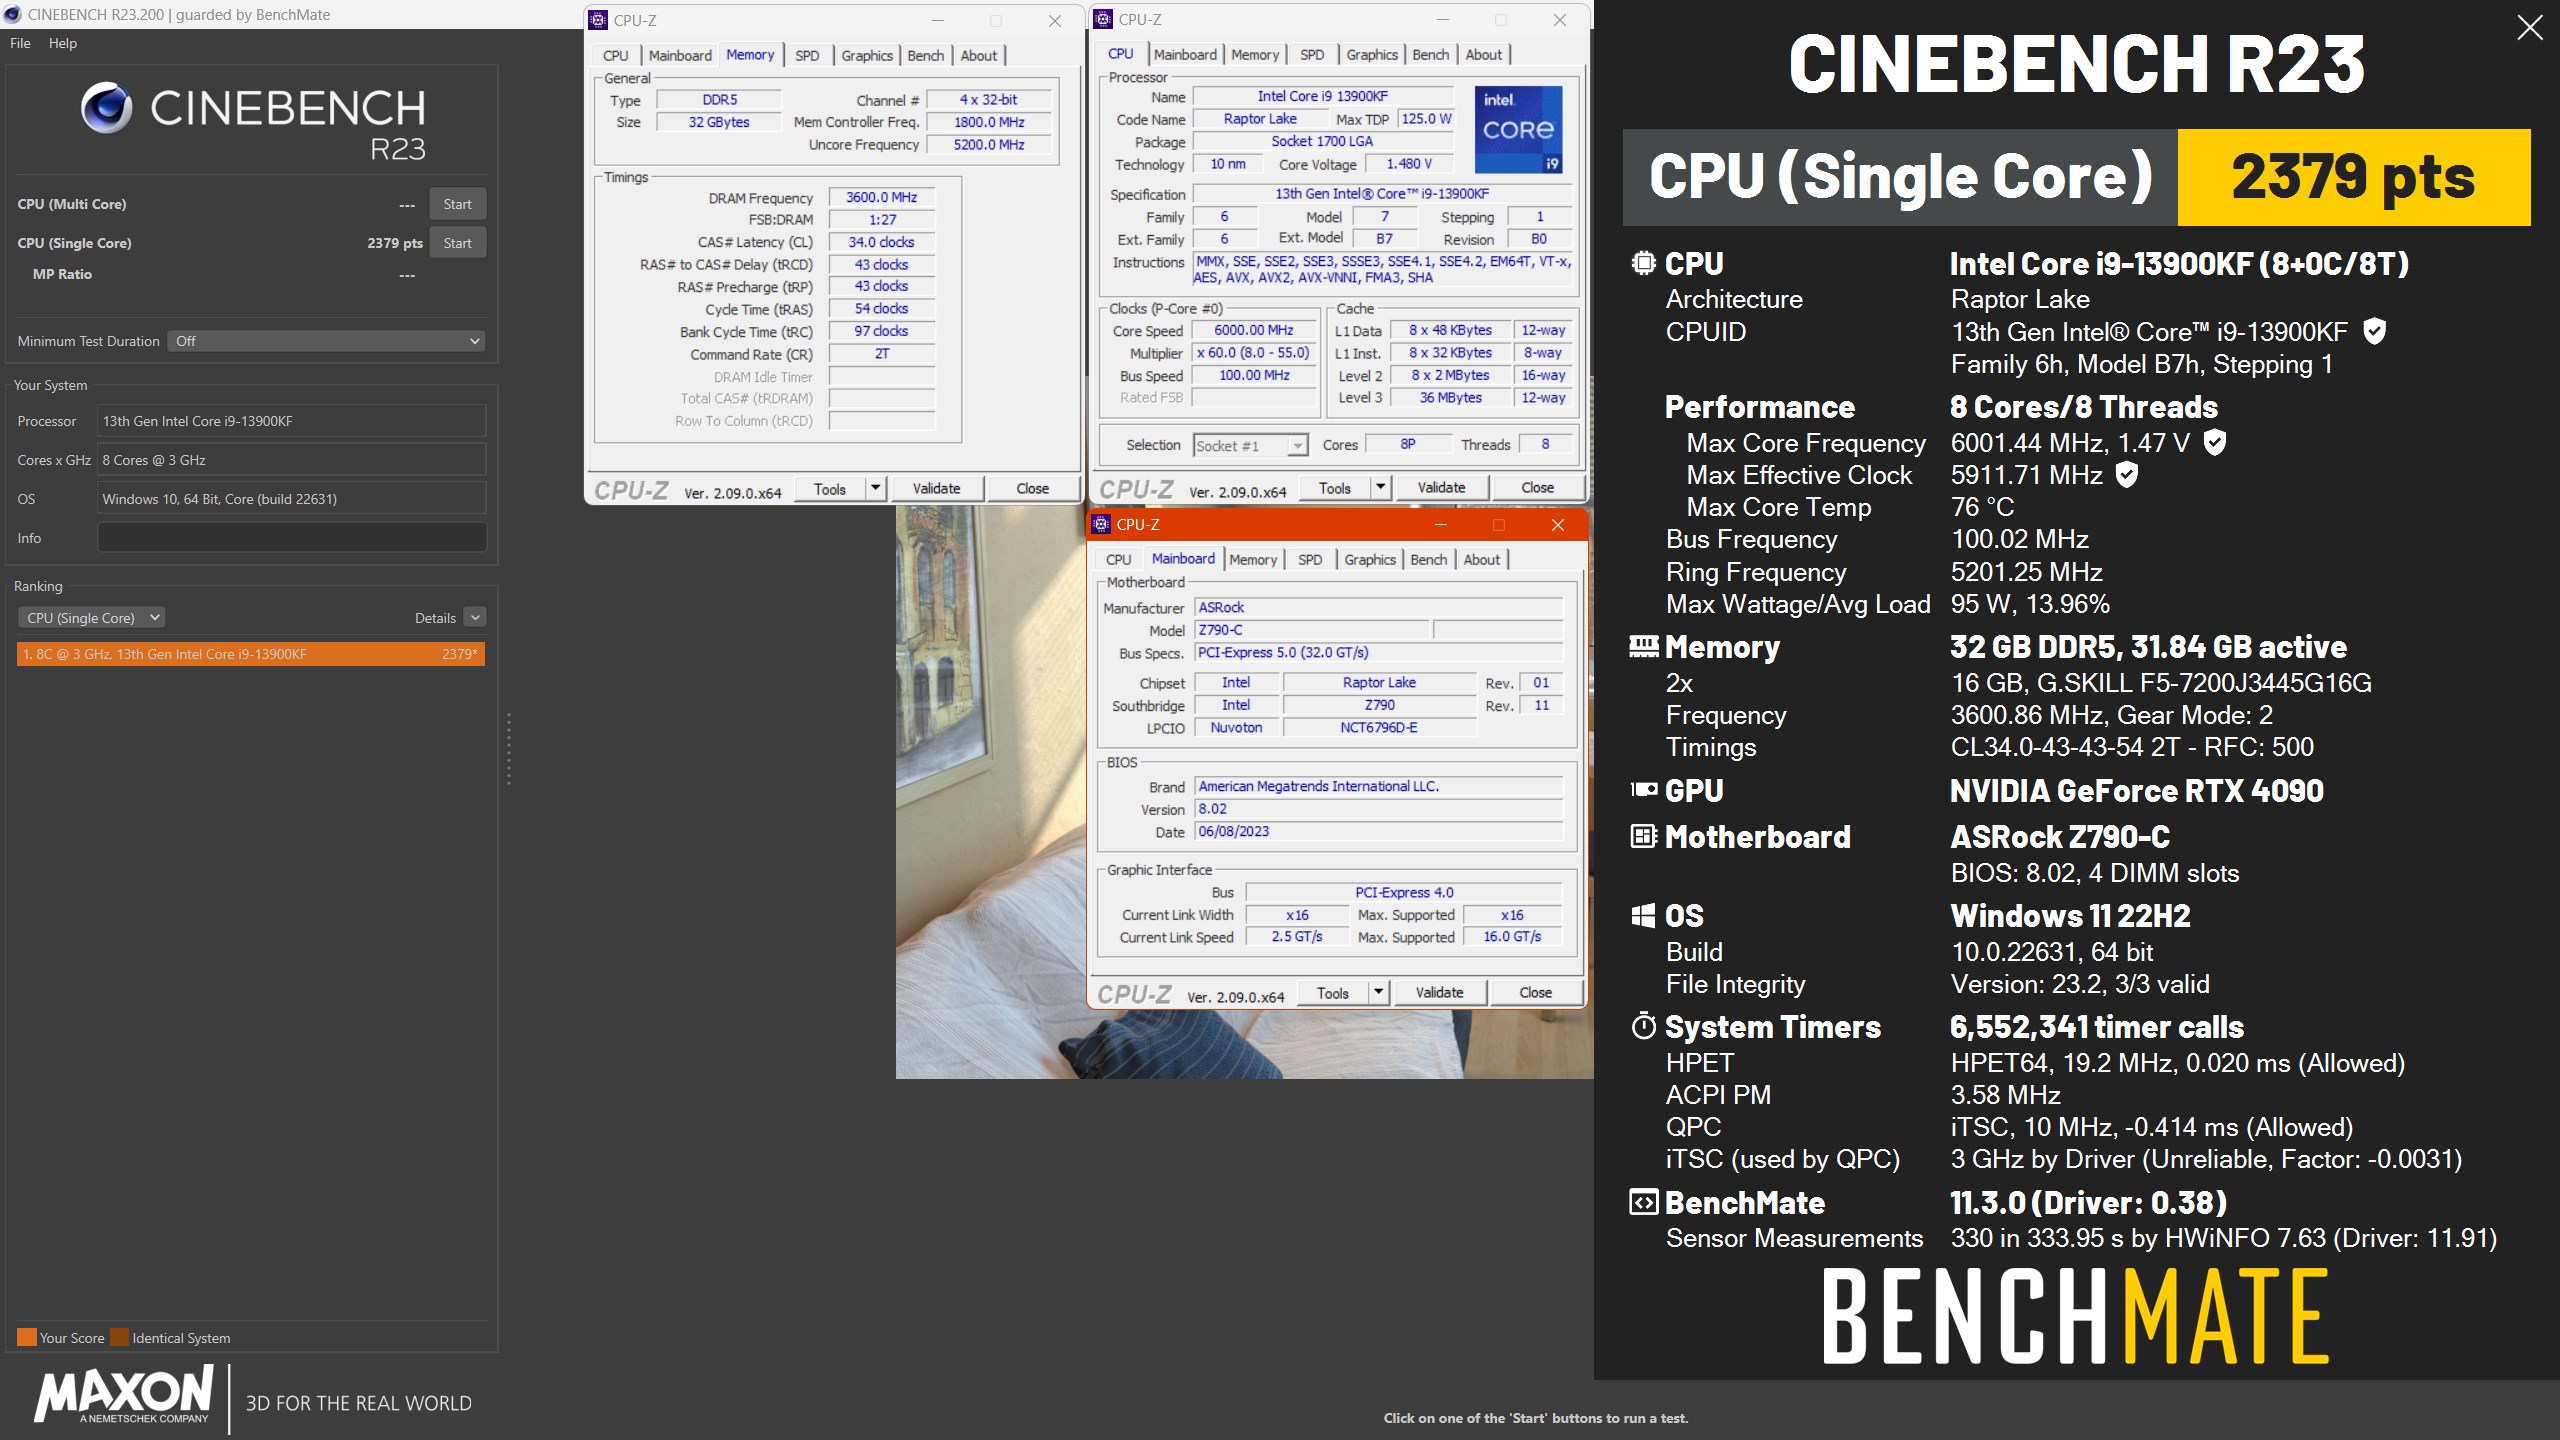Switch to Bench tab in CPU CPU-Z window
Viewport: 2560px width, 1440px height.
coord(1430,54)
